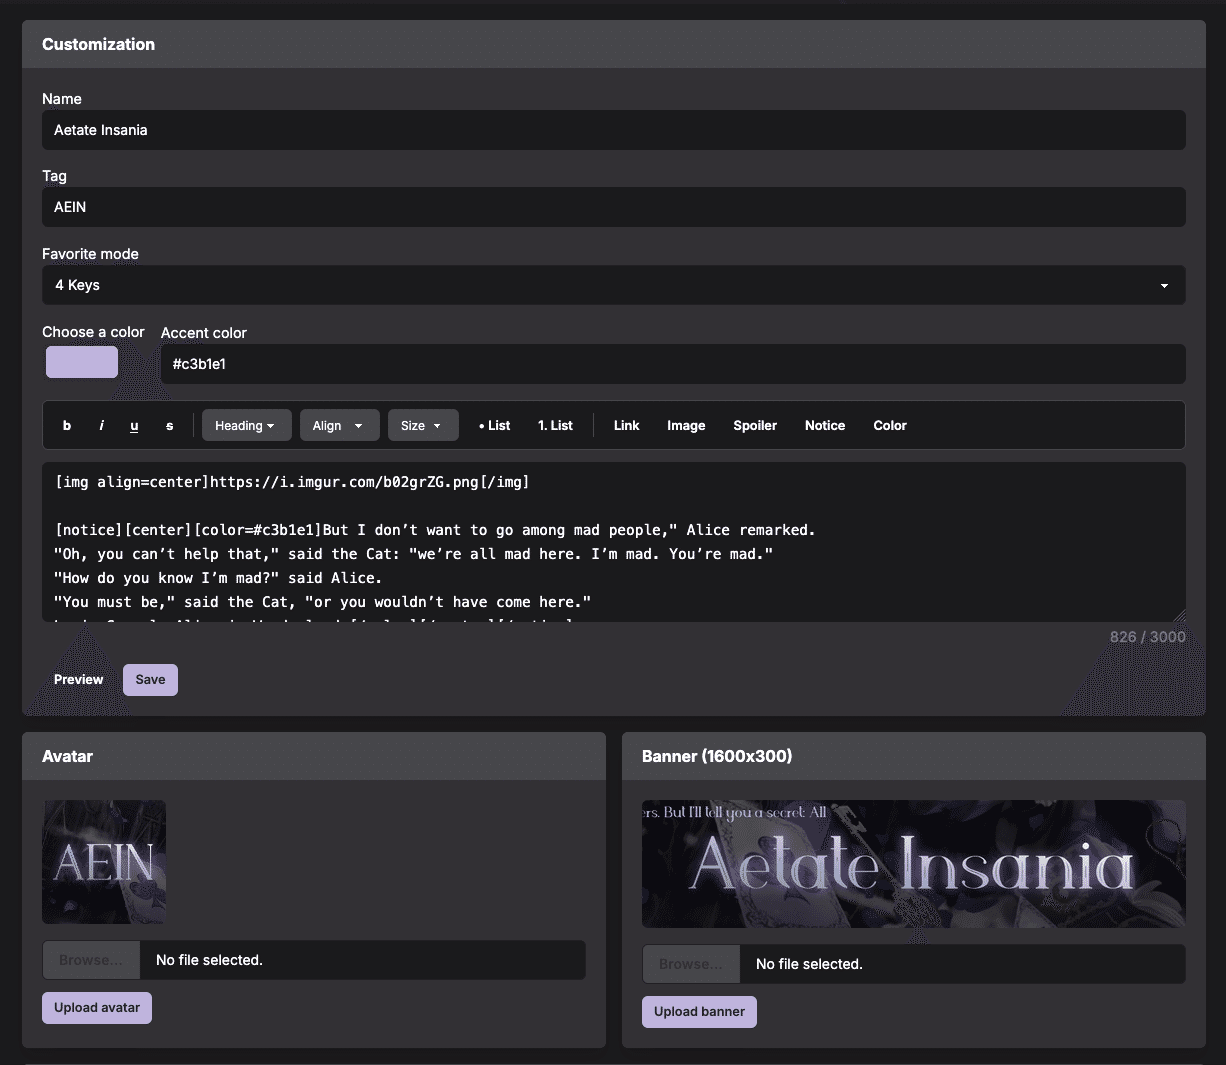Click the avatar 'No file selected.' text
The height and width of the screenshot is (1065, 1226).
click(x=209, y=960)
